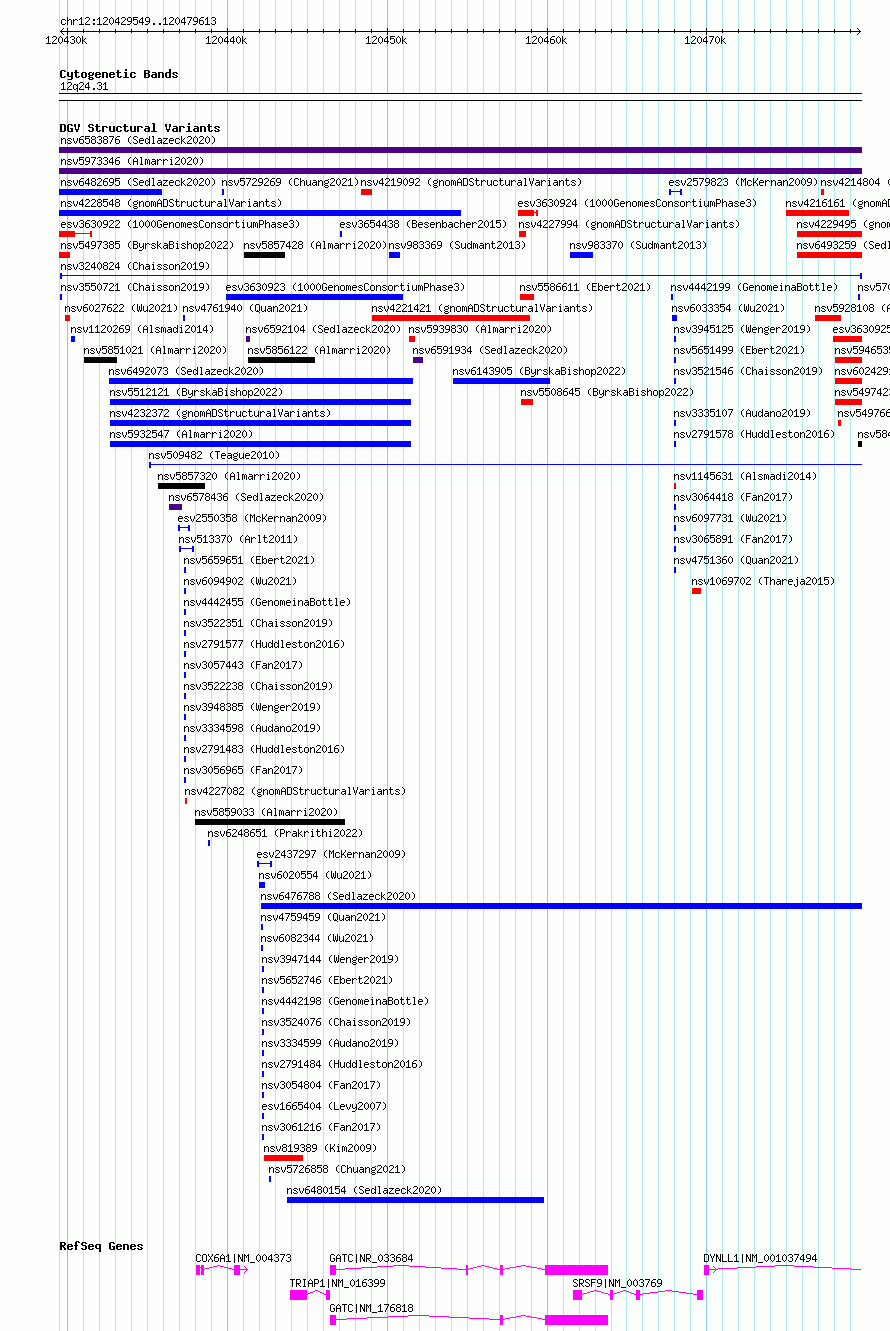Viewport: 890px width, 1331px height.
Task: Select variant nsv4442199 (GenomeinaBottle)
Action: 754,287
